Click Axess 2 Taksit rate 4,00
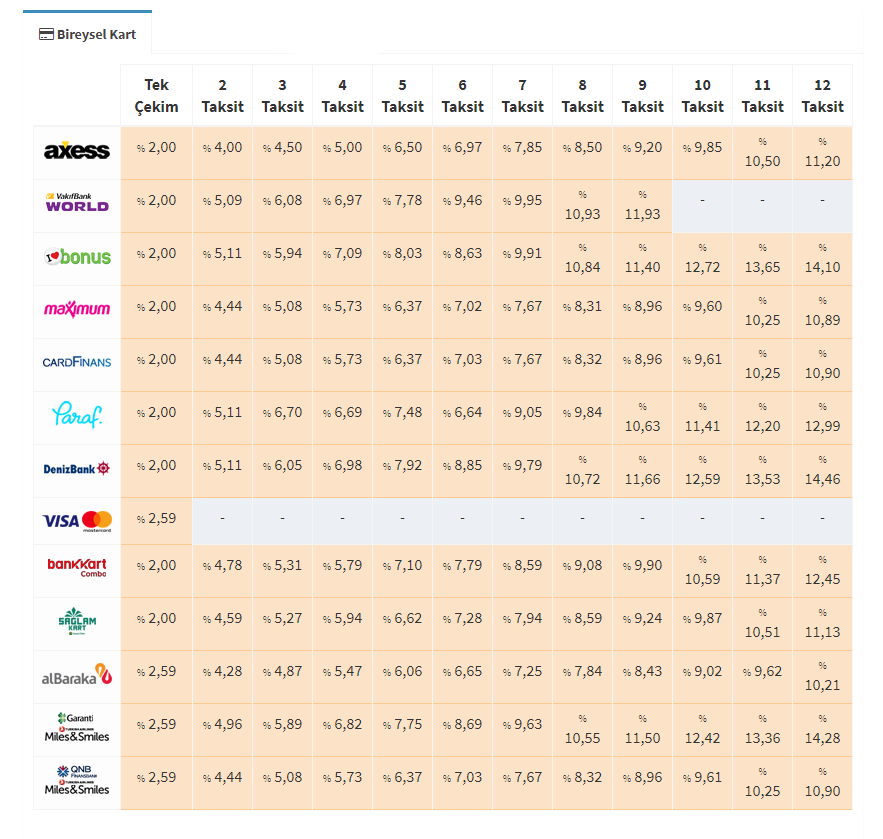The image size is (883, 839). point(222,148)
